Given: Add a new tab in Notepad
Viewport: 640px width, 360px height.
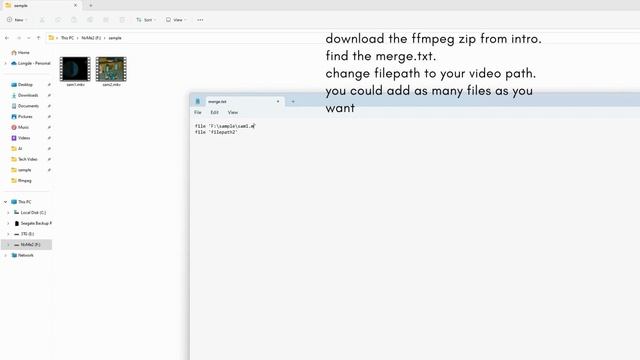Looking at the screenshot, I should (x=293, y=101).
